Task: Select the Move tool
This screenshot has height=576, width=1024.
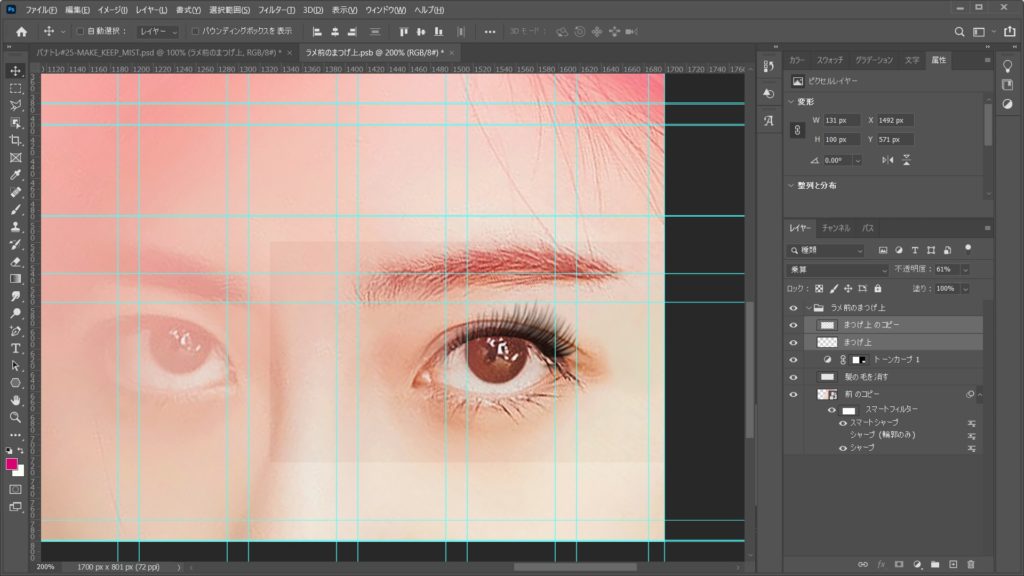Action: point(16,71)
